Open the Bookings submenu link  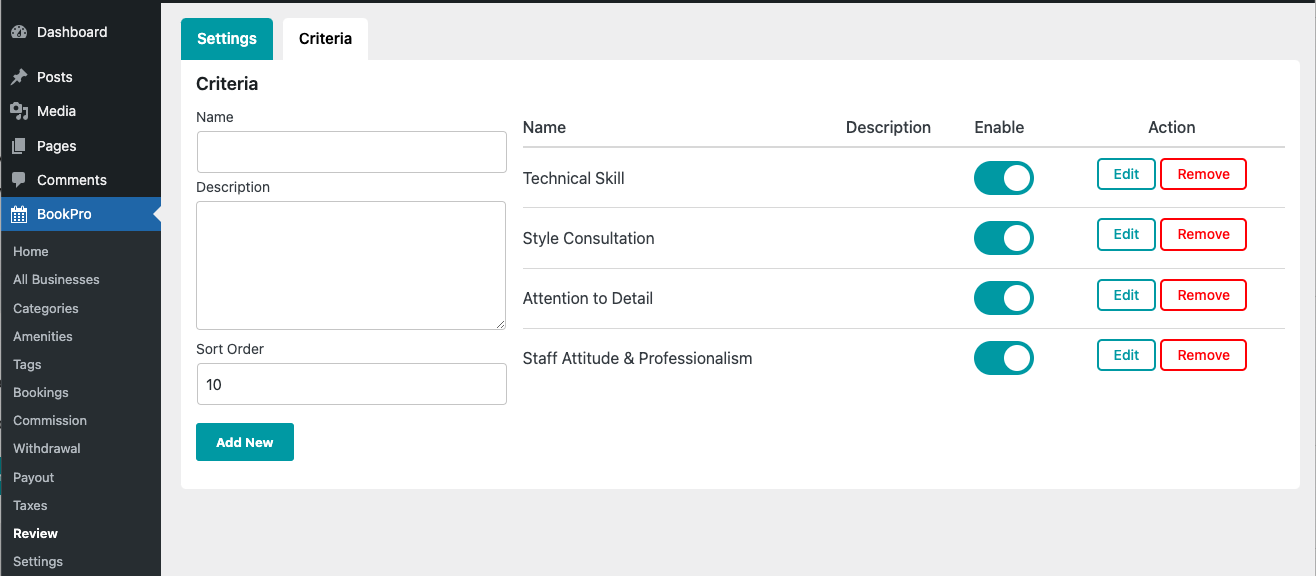(41, 393)
